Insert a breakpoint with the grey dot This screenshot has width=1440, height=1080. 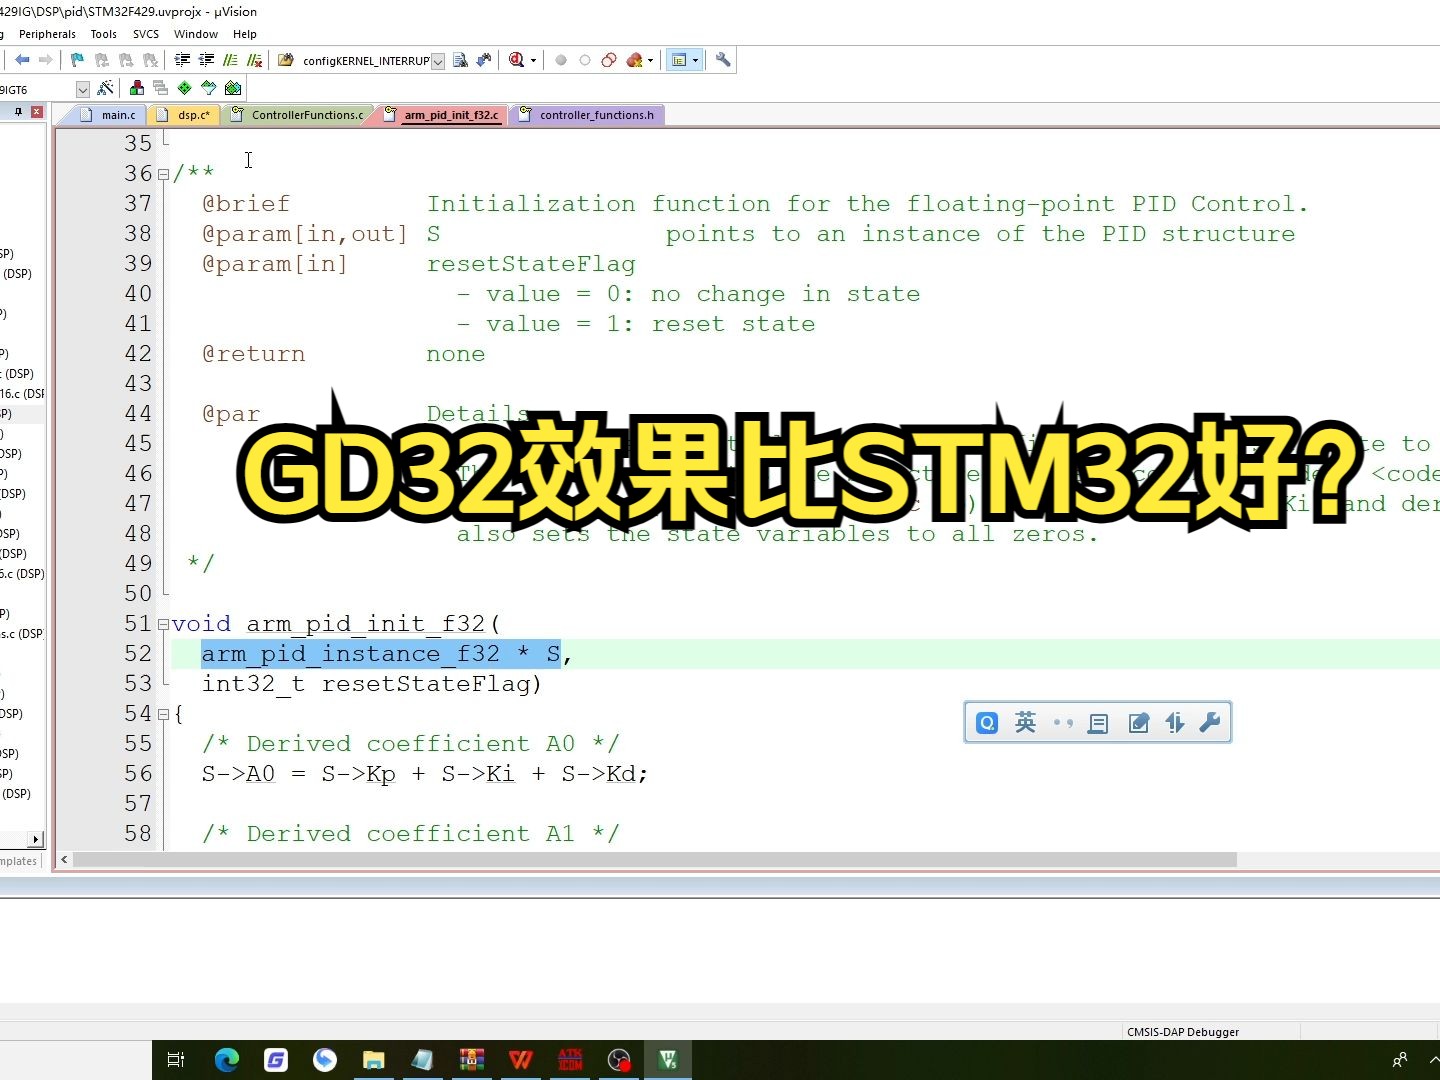(x=561, y=60)
